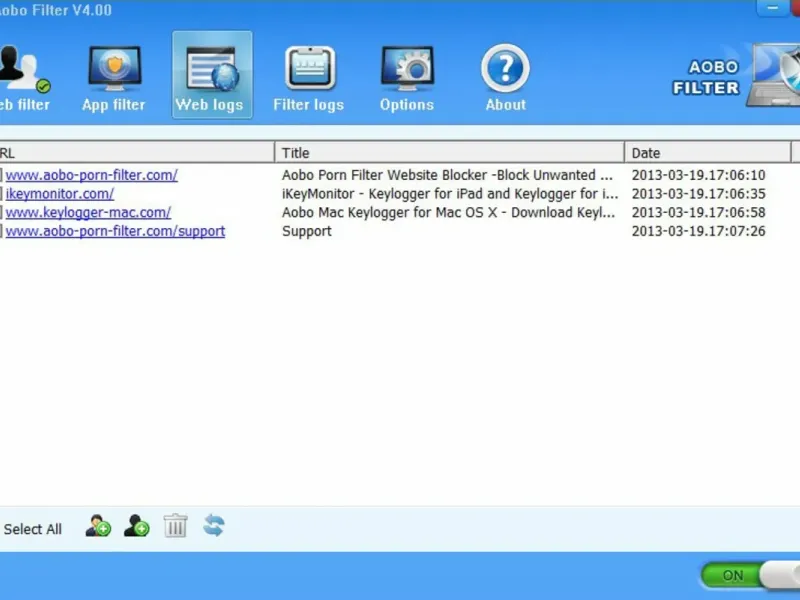Open the App filter section
800x600 pixels.
(x=114, y=77)
